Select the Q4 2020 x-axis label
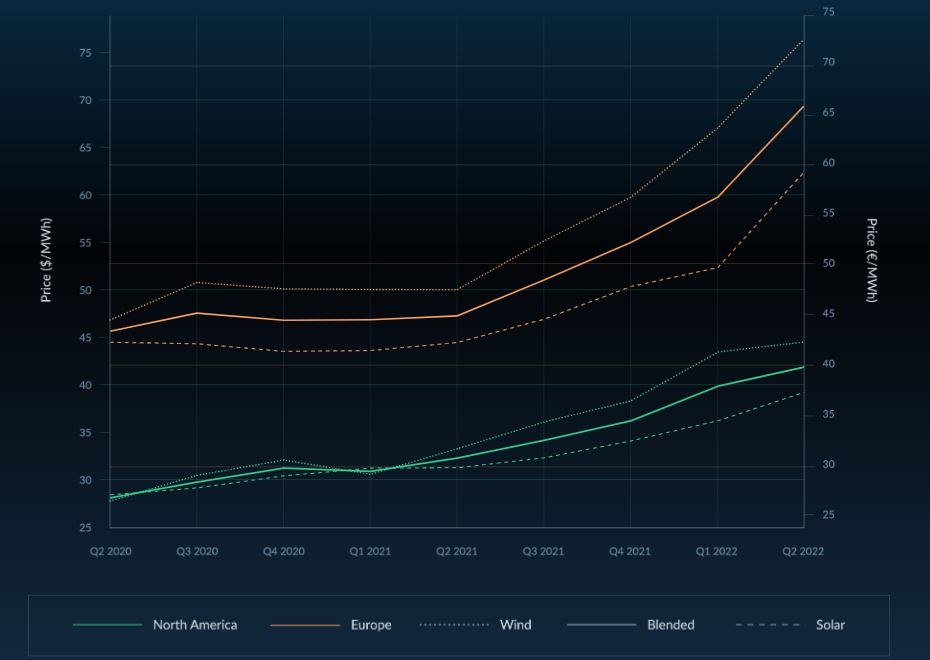Screen dimensions: 930x660 pos(284,551)
